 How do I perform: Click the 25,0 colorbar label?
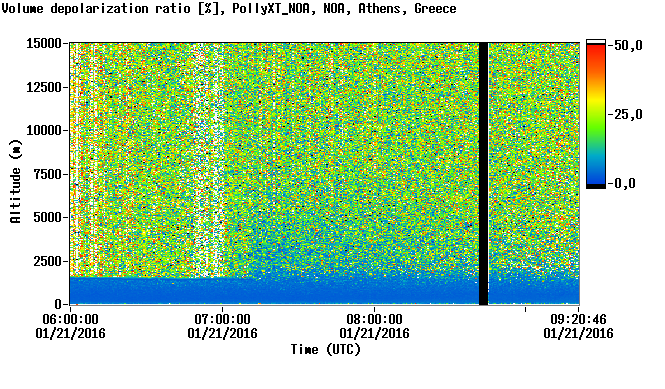pos(625,114)
